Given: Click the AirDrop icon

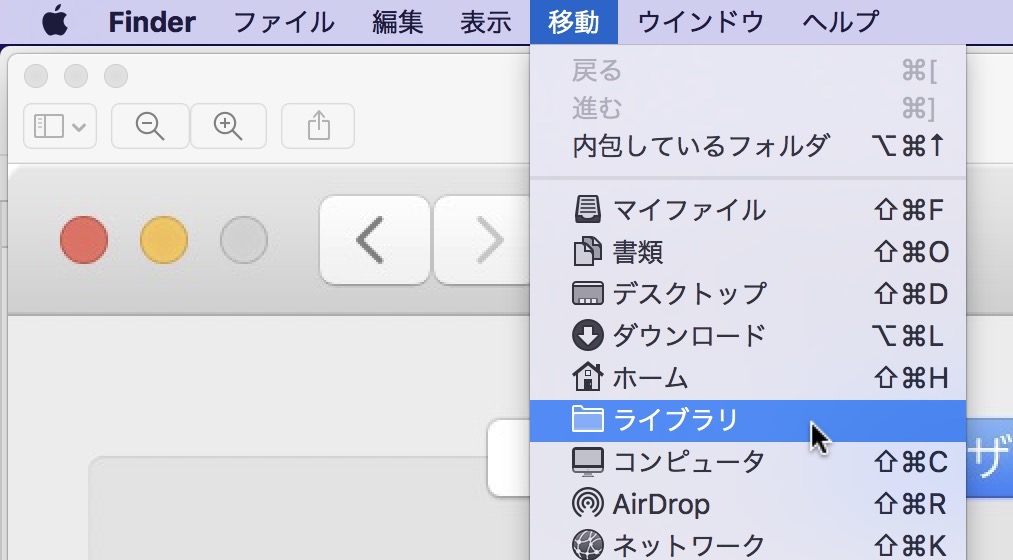Looking at the screenshot, I should point(587,503).
